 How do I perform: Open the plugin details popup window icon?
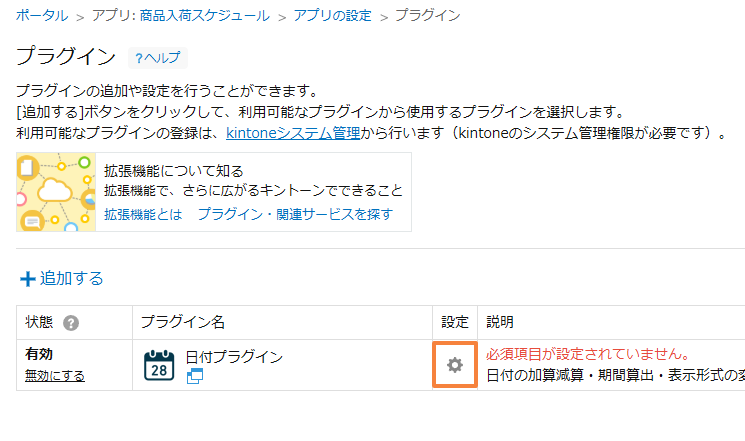(195, 376)
